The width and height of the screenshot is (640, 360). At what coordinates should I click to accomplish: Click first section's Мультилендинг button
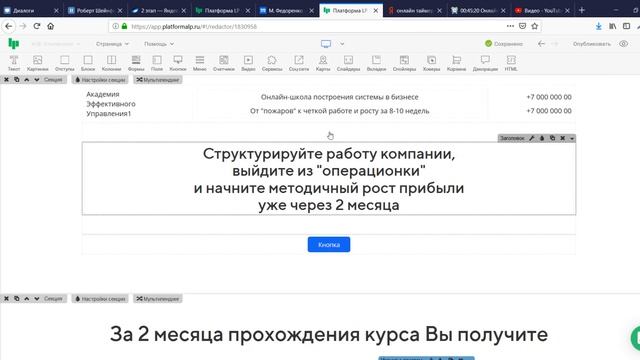pos(158,80)
